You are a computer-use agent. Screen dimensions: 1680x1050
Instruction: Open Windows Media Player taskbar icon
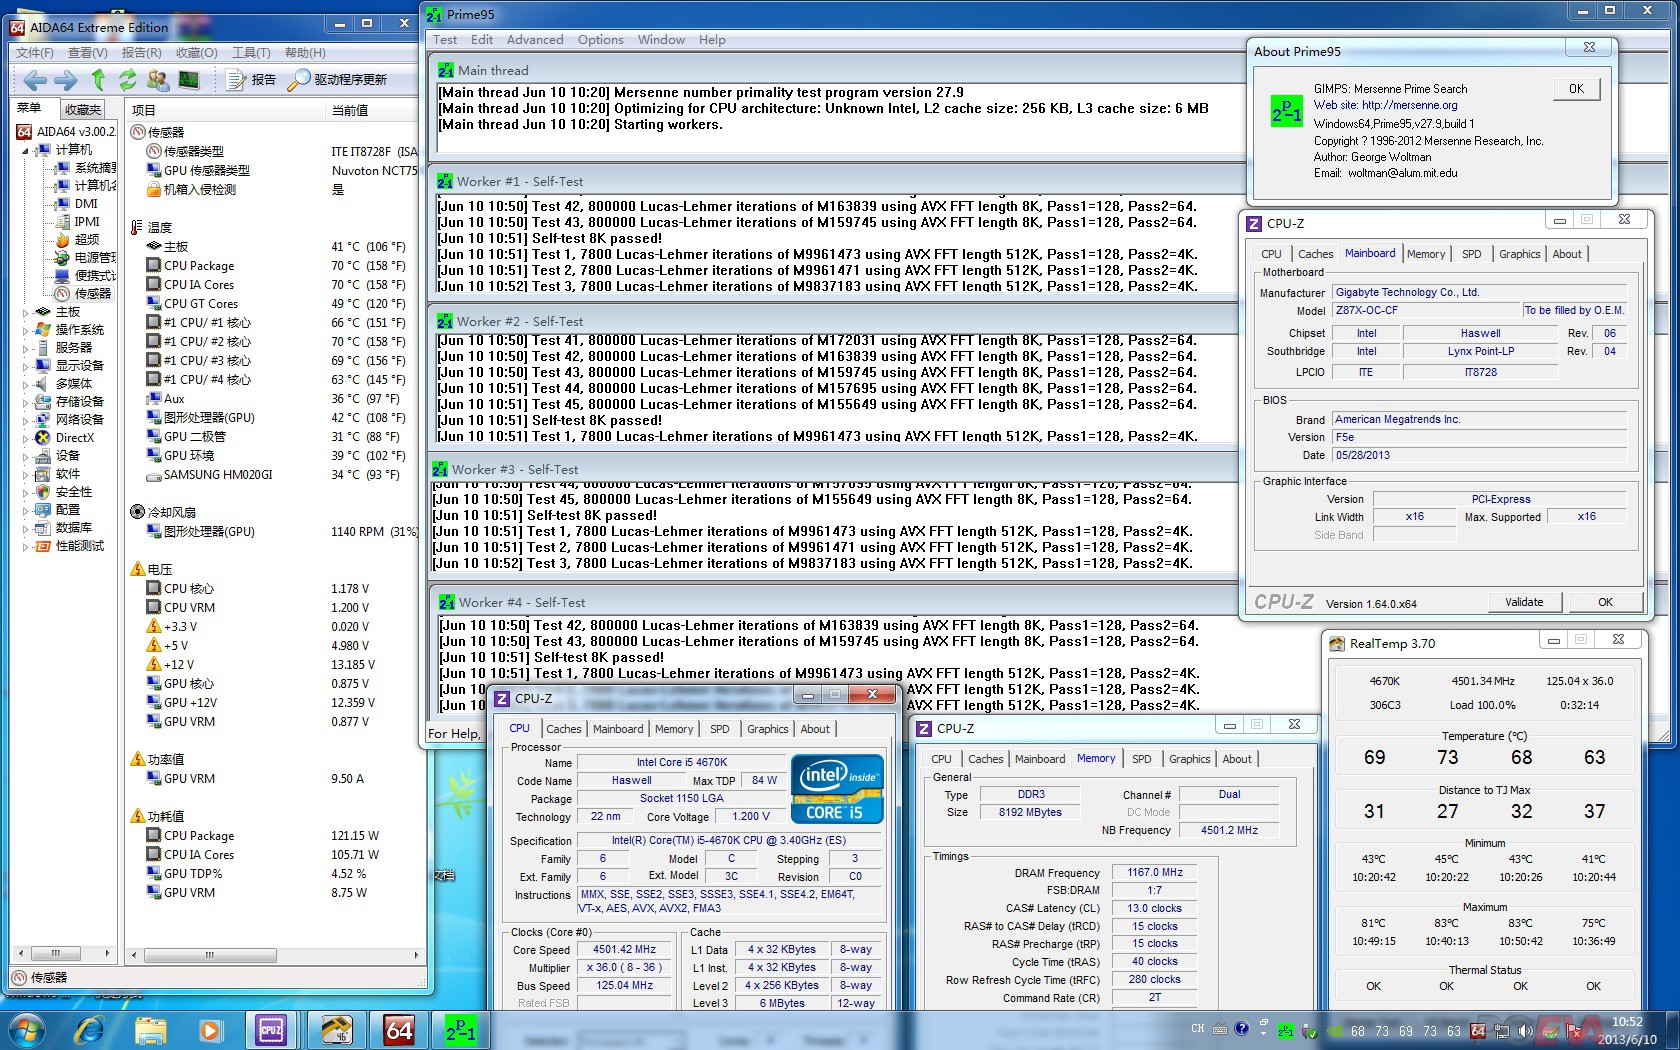pyautogui.click(x=210, y=1029)
